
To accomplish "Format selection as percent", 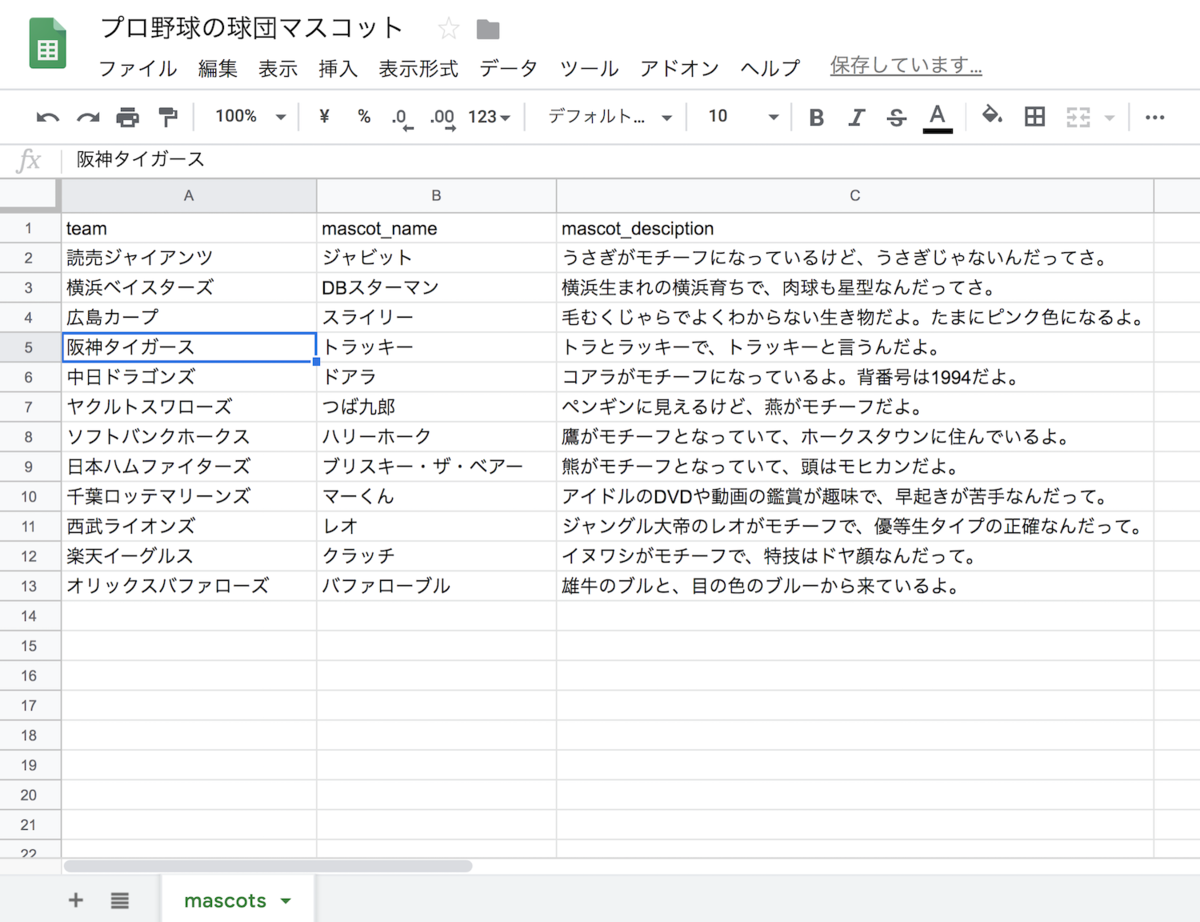I will pos(363,117).
